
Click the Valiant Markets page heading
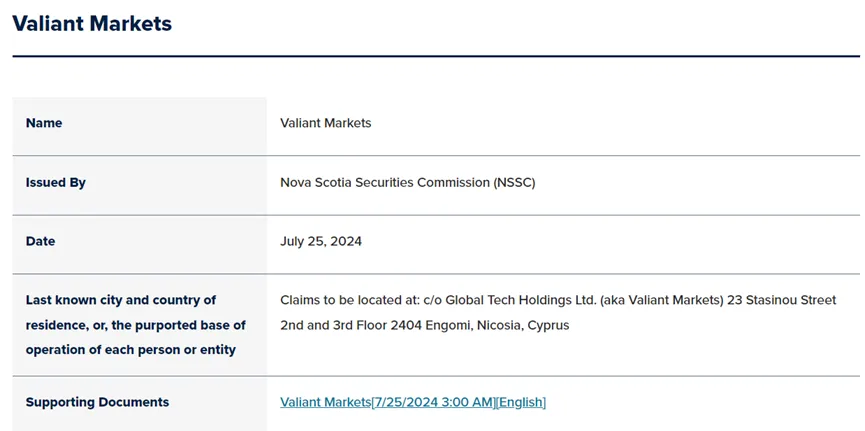92,23
